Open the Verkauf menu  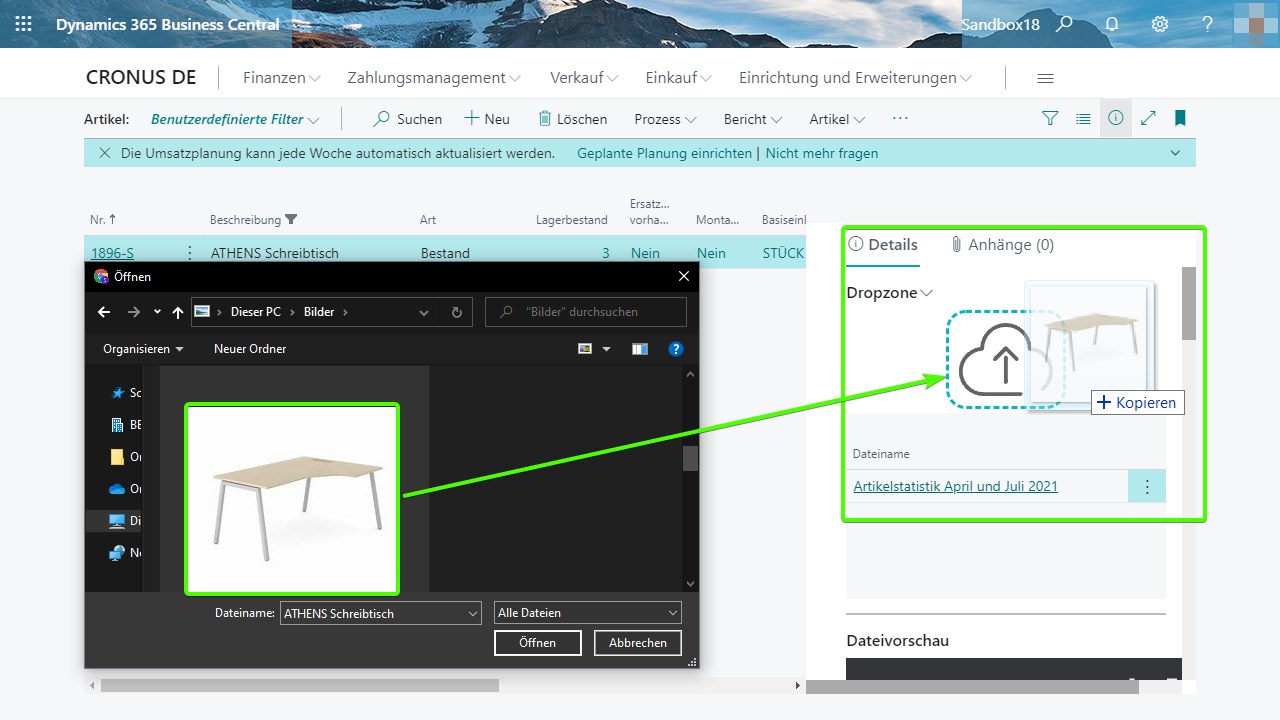tap(584, 78)
